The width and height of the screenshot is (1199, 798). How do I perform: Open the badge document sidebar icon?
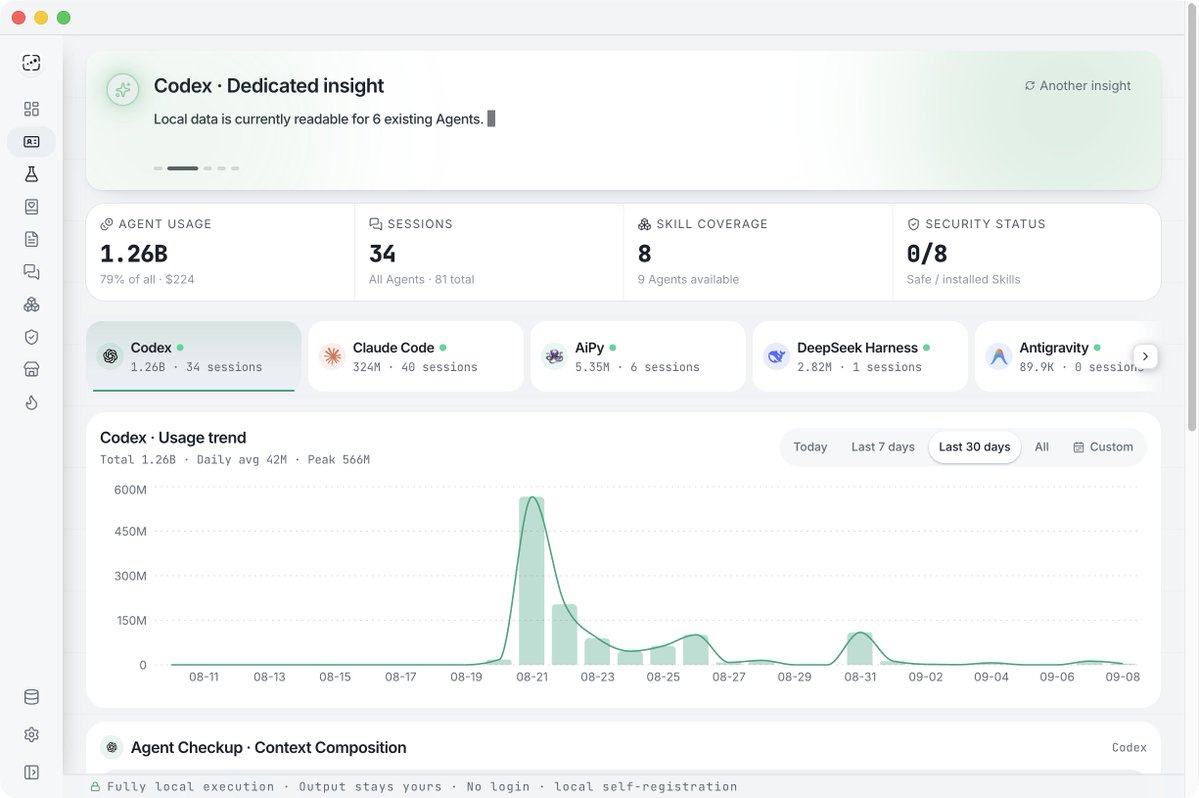click(x=31, y=206)
